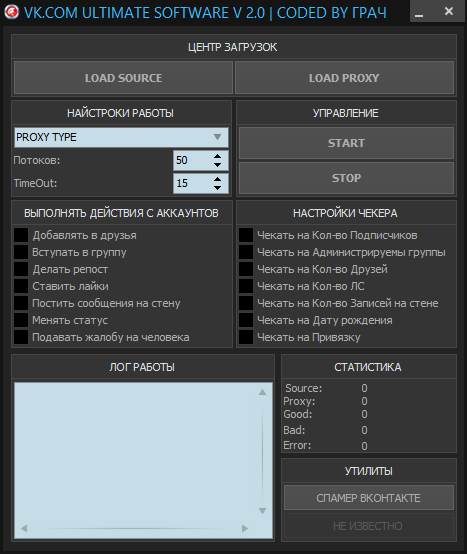Click the Bad: statistics label

coord(294,430)
